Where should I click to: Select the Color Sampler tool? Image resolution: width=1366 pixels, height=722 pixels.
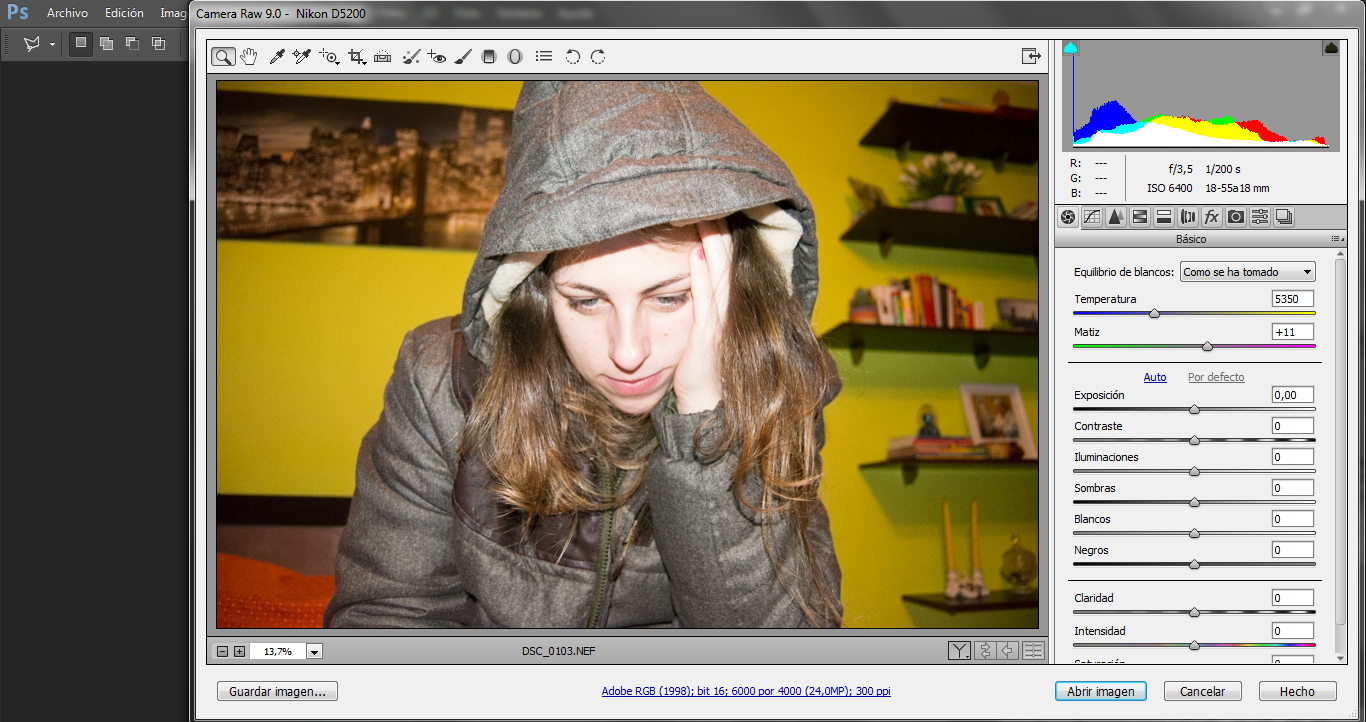tap(302, 57)
